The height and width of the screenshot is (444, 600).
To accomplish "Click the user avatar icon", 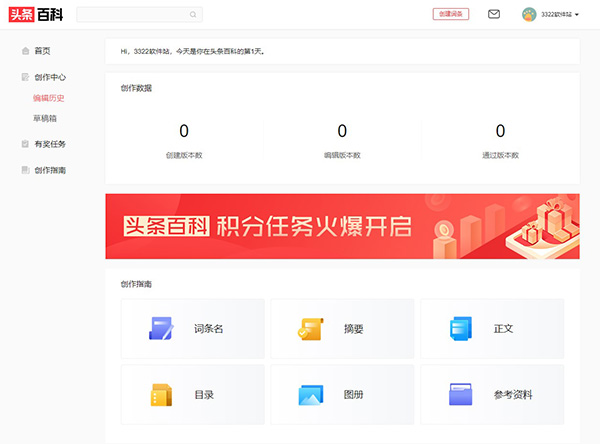I will click(x=529, y=15).
